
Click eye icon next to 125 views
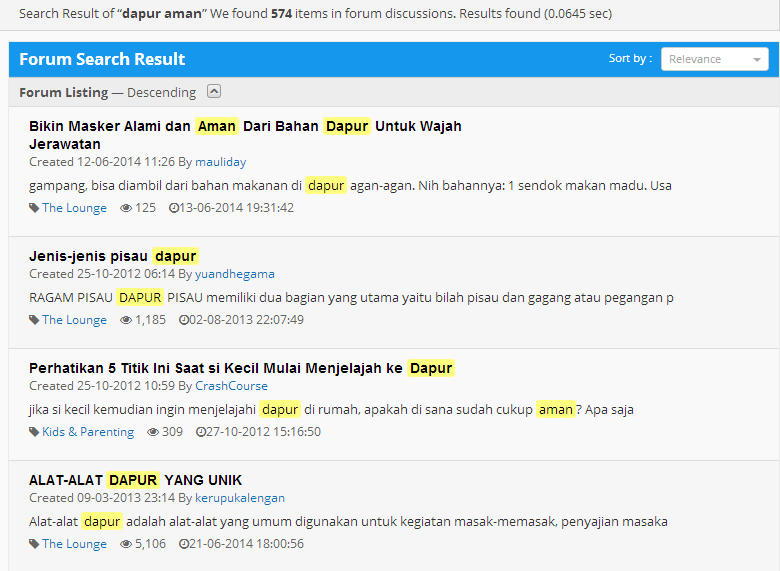click(x=126, y=208)
